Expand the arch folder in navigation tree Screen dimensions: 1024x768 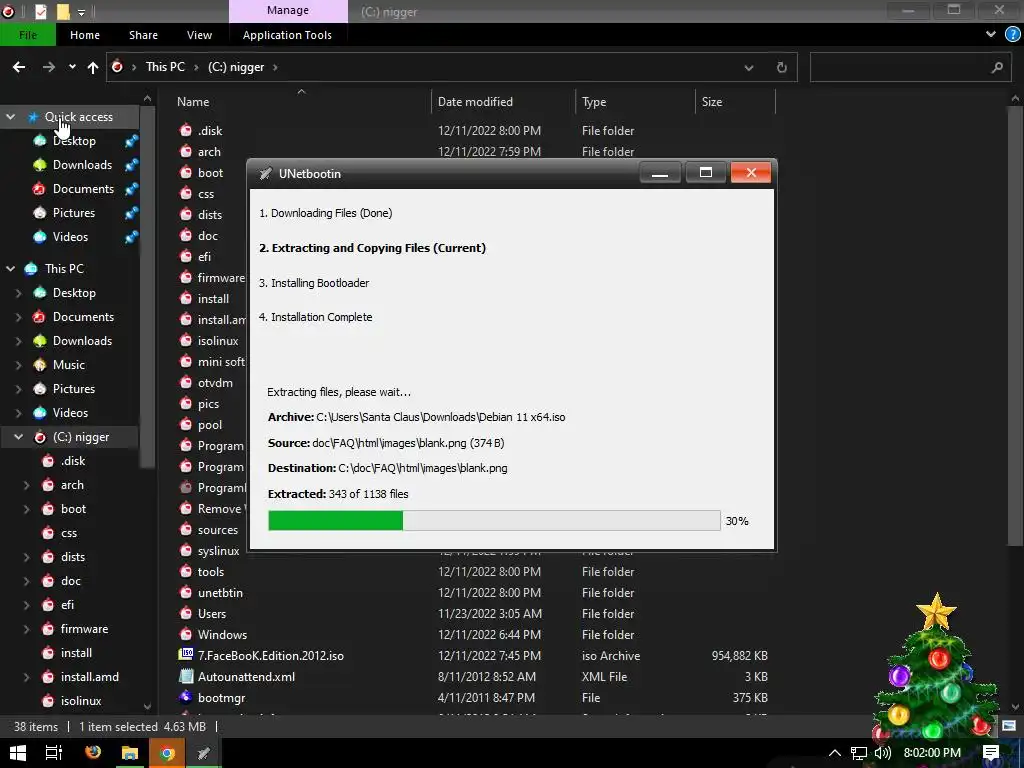click(27, 485)
